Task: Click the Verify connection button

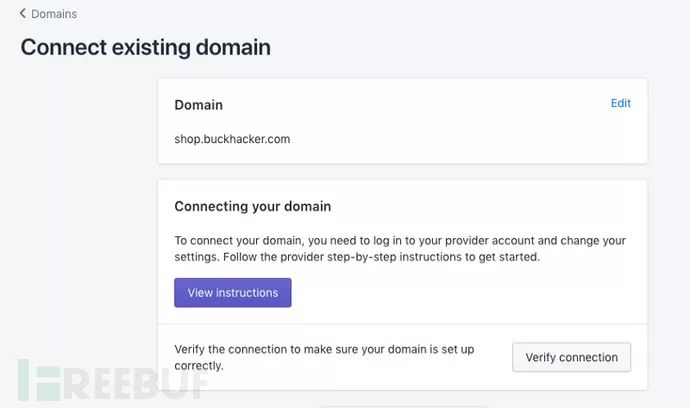Action: click(x=571, y=357)
